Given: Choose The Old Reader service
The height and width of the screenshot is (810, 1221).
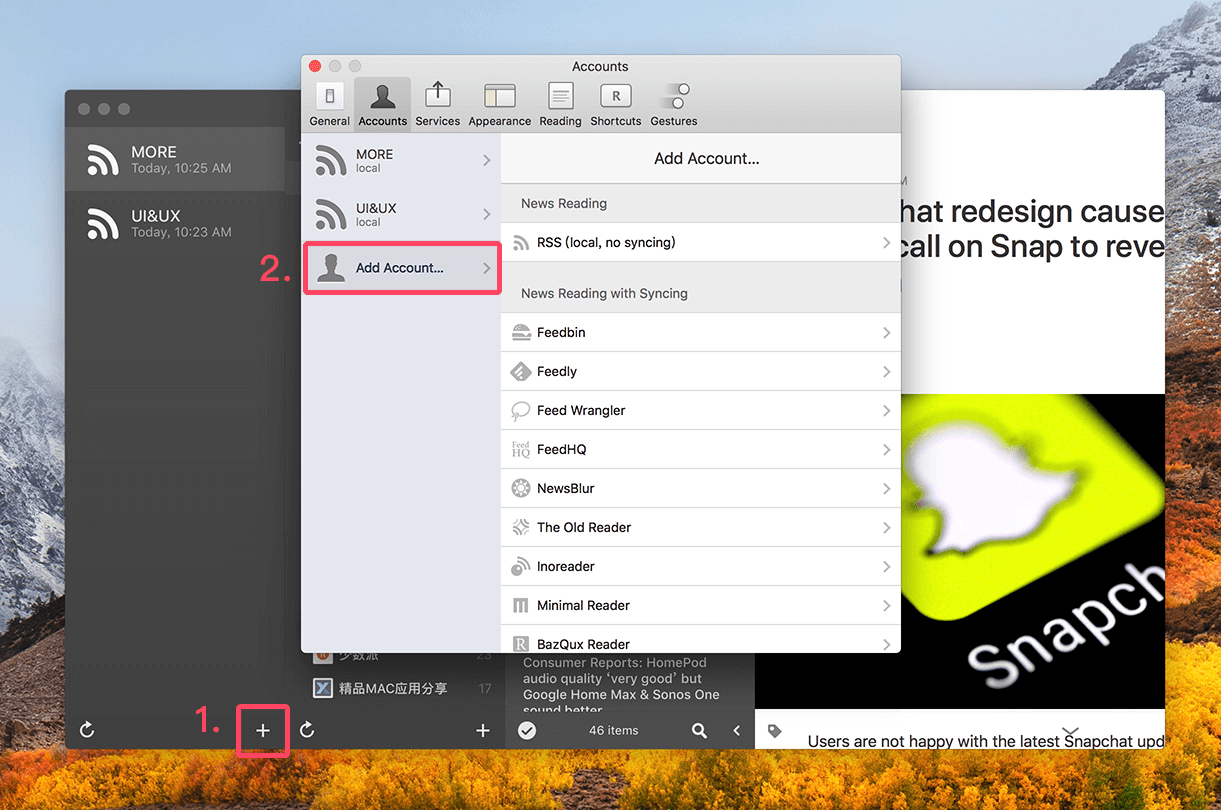Looking at the screenshot, I should 701,527.
